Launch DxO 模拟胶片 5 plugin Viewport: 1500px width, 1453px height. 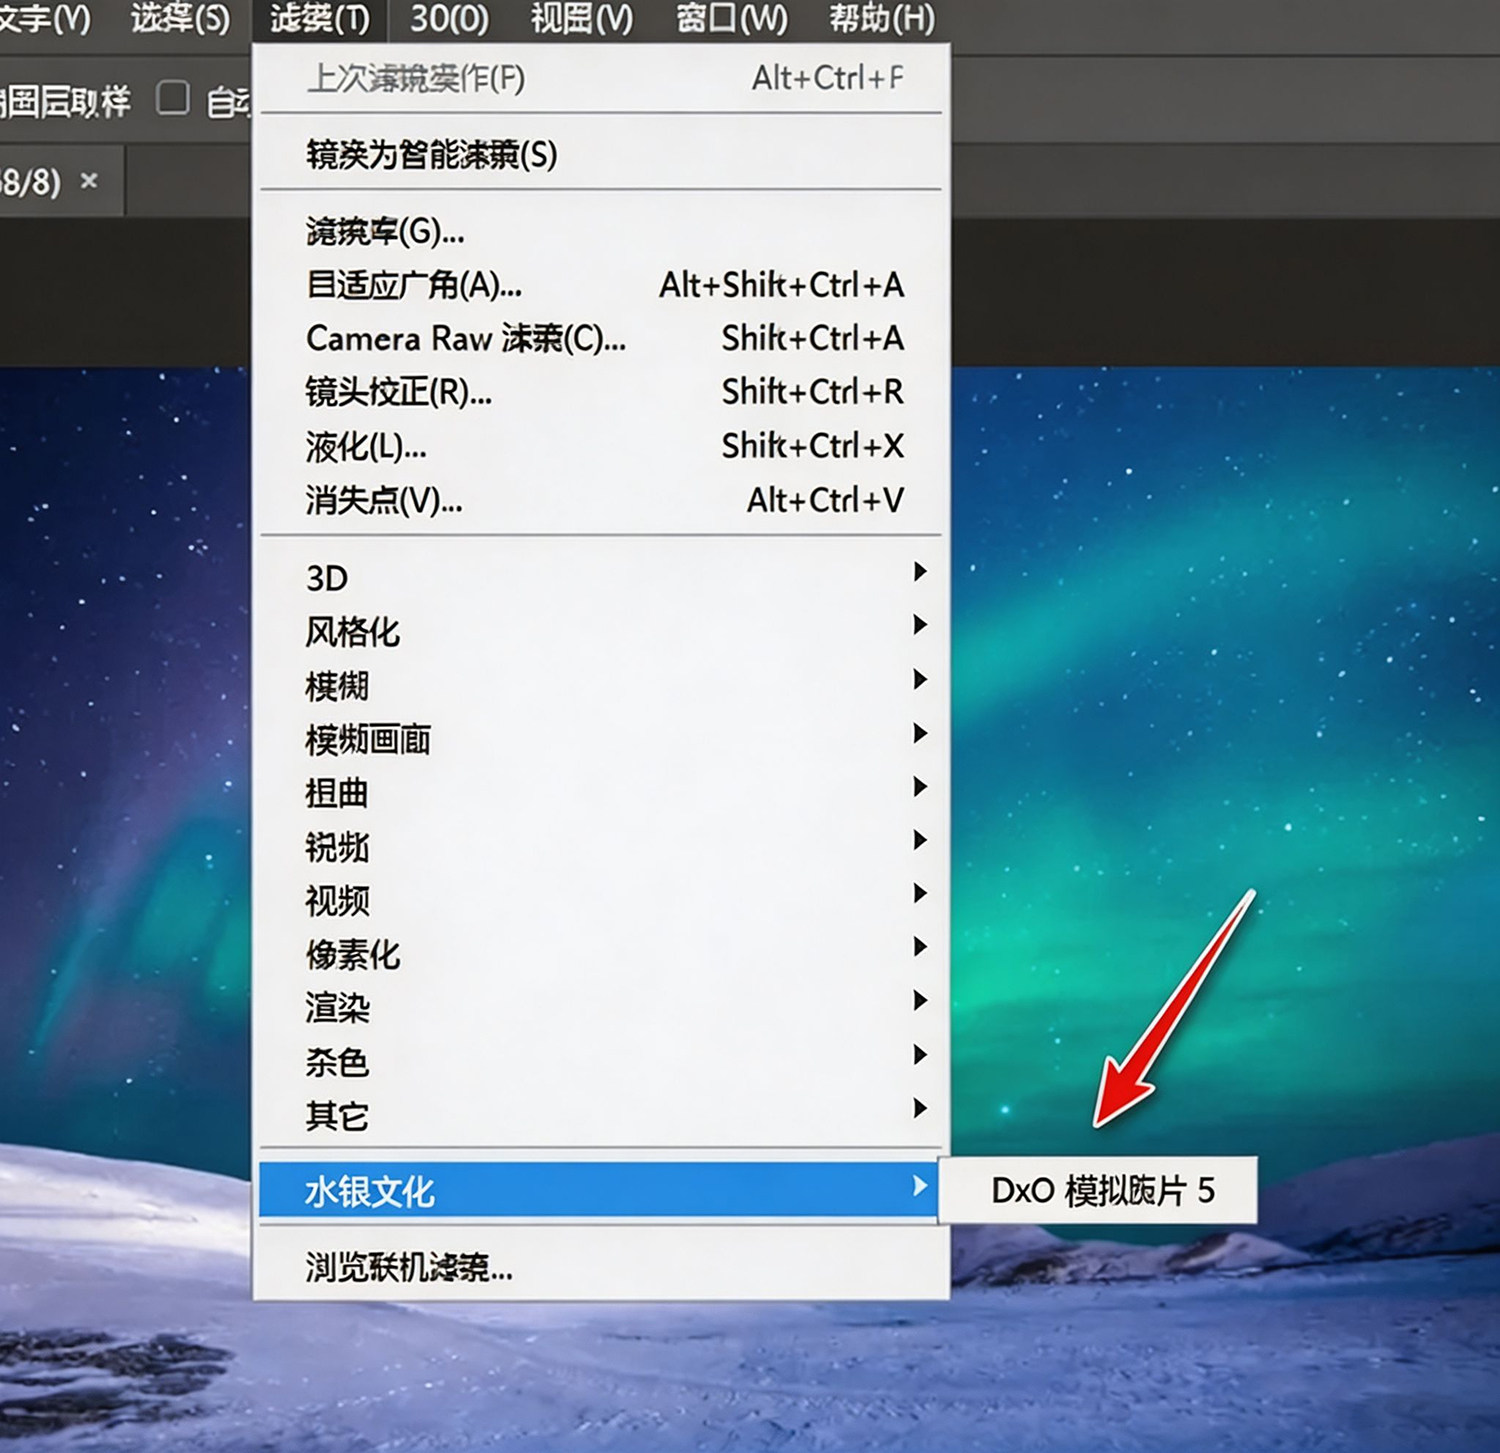click(x=1098, y=1190)
